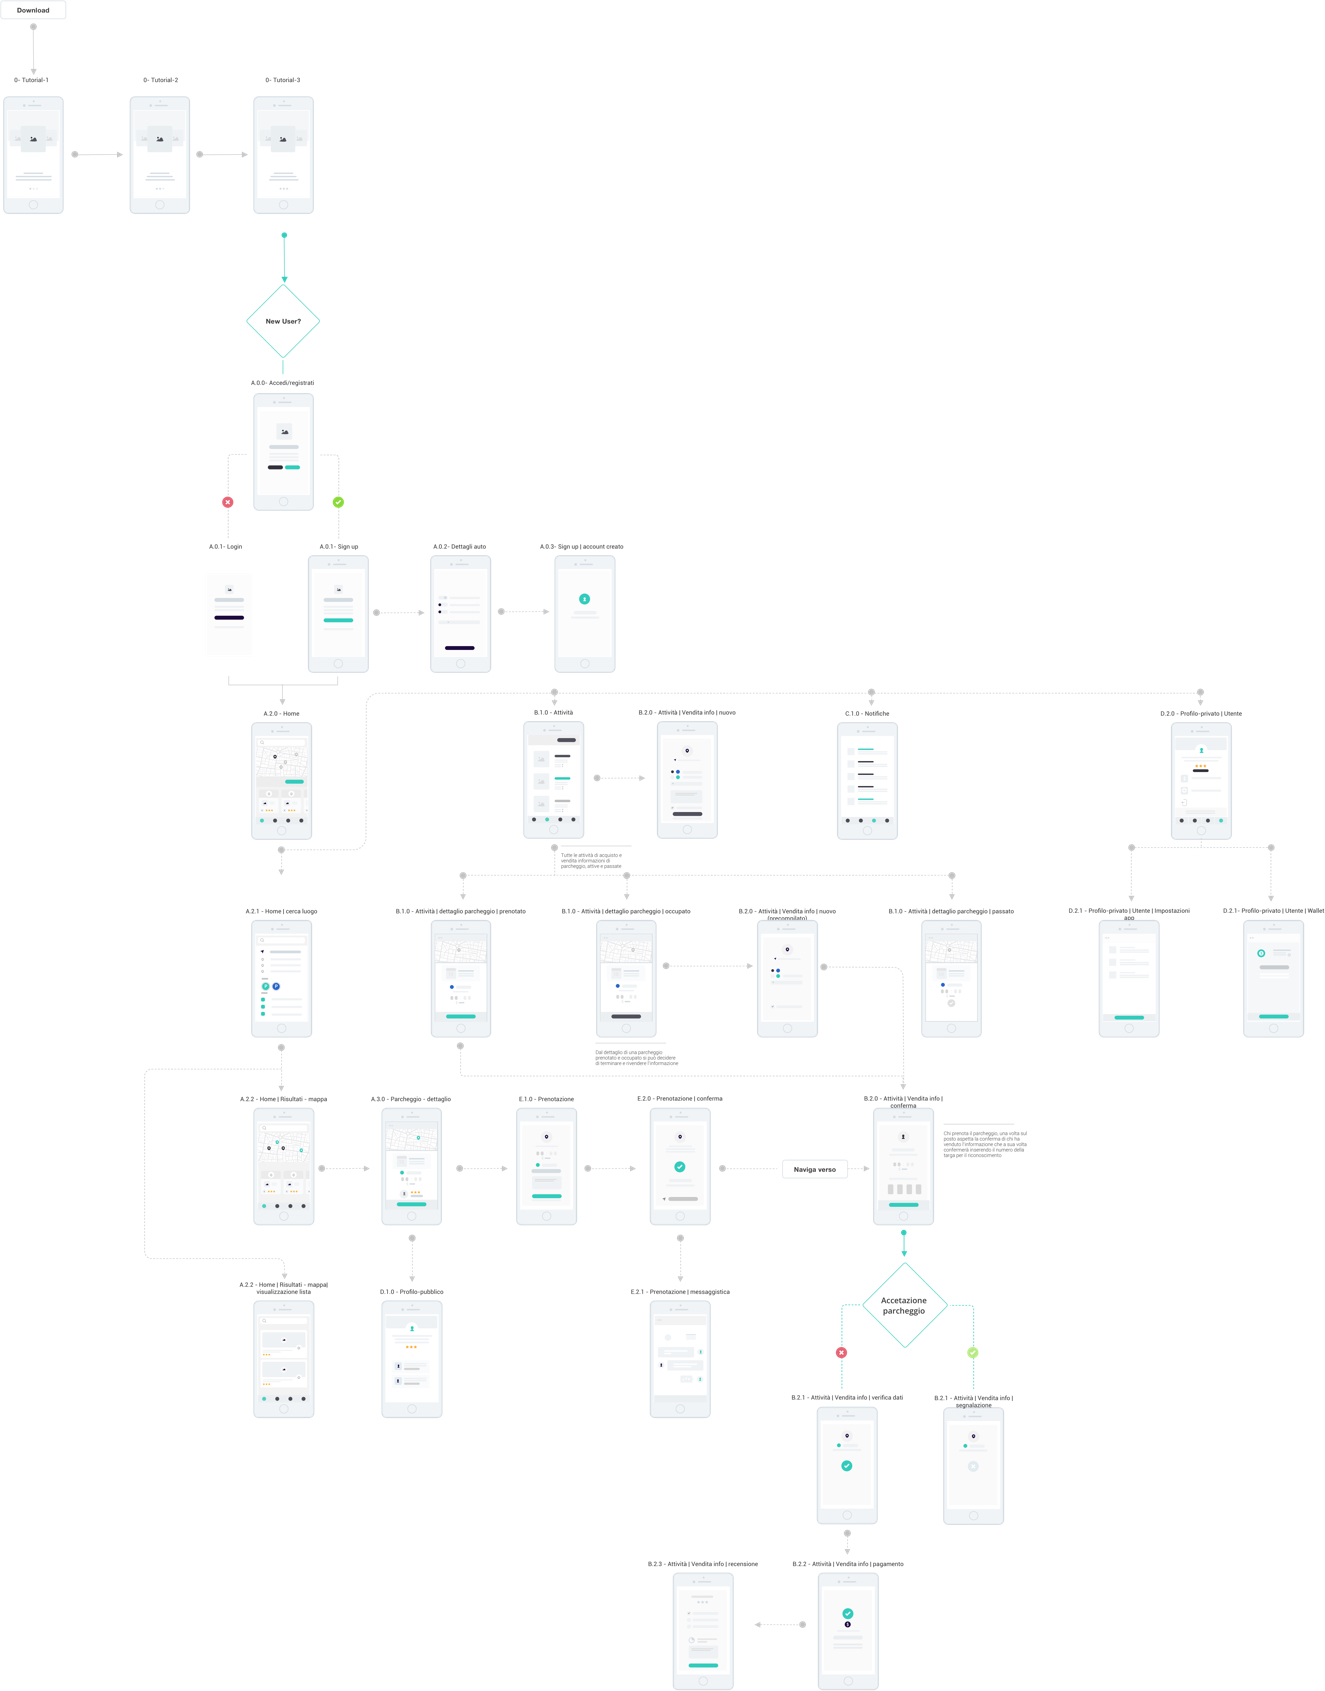
Task: Click red X icon beside Accetazione parcheggio
Action: pyautogui.click(x=841, y=1352)
